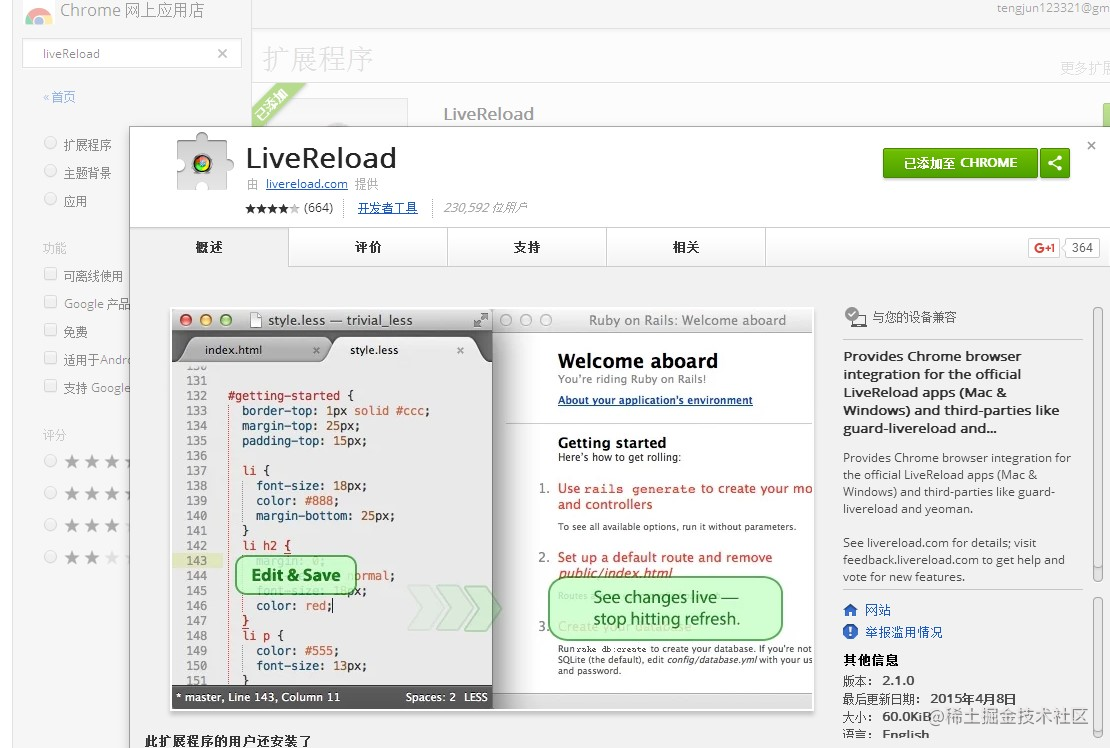Click the 举报滥用情况 link

(x=903, y=632)
